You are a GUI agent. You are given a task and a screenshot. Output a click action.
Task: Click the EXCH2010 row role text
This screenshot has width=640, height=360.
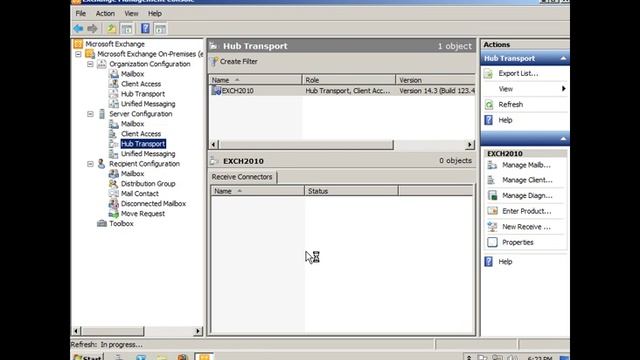pos(348,91)
